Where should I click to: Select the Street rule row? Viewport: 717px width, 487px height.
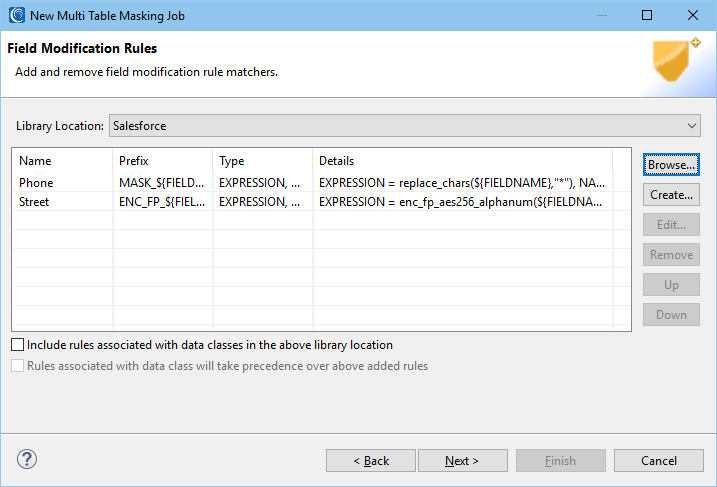tap(312, 202)
